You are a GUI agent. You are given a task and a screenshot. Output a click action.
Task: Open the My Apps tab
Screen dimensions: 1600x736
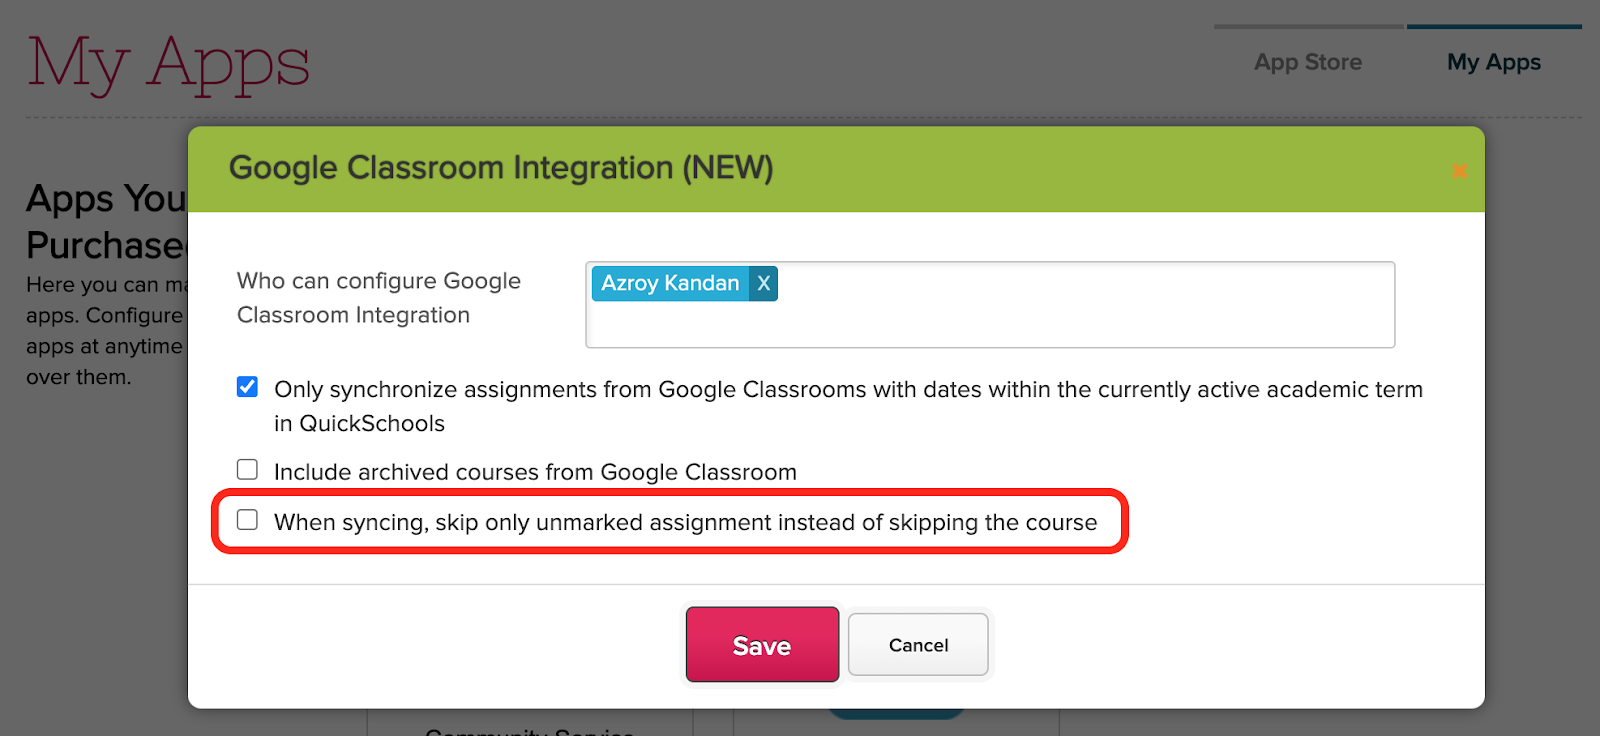coord(1494,62)
